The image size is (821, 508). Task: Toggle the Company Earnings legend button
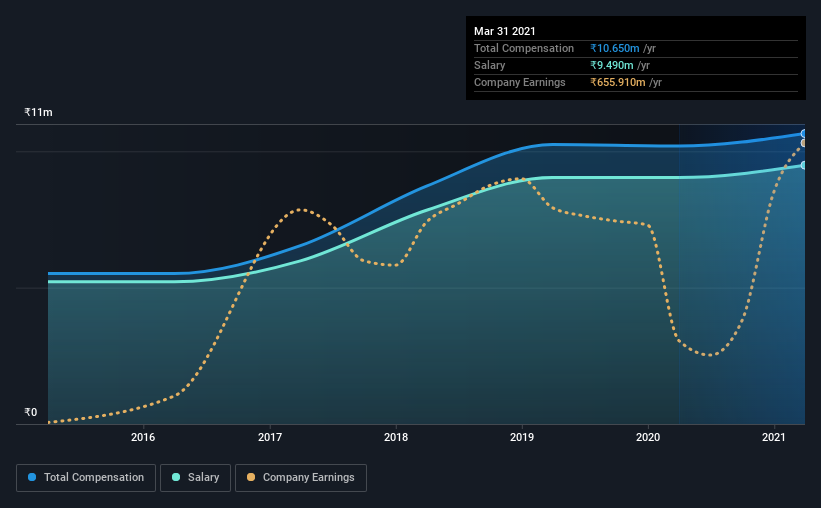[301, 478]
